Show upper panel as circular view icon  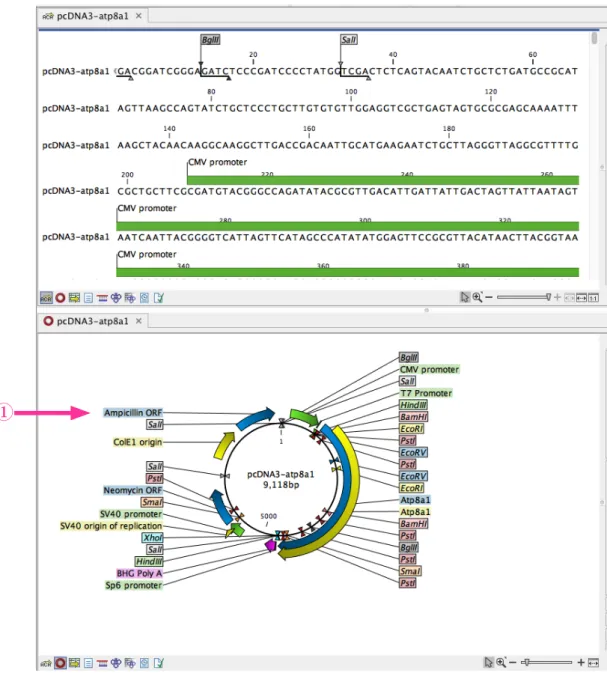click(x=61, y=297)
